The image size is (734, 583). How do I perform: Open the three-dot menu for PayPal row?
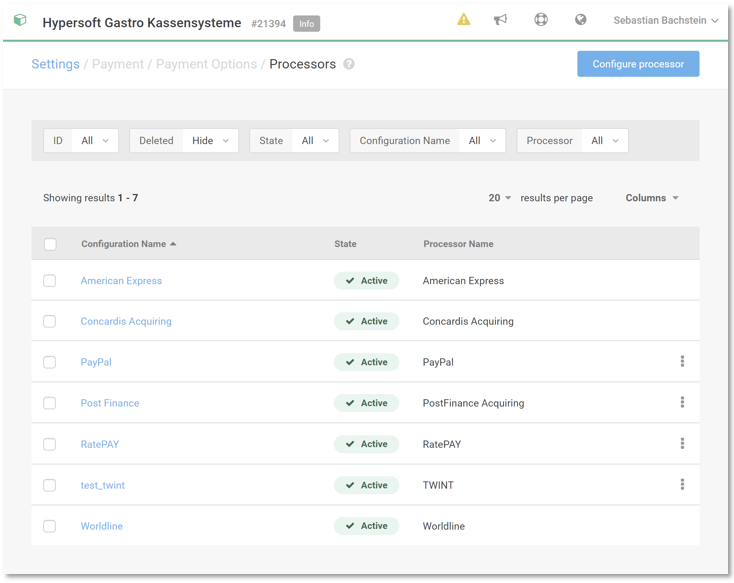pyautogui.click(x=682, y=362)
